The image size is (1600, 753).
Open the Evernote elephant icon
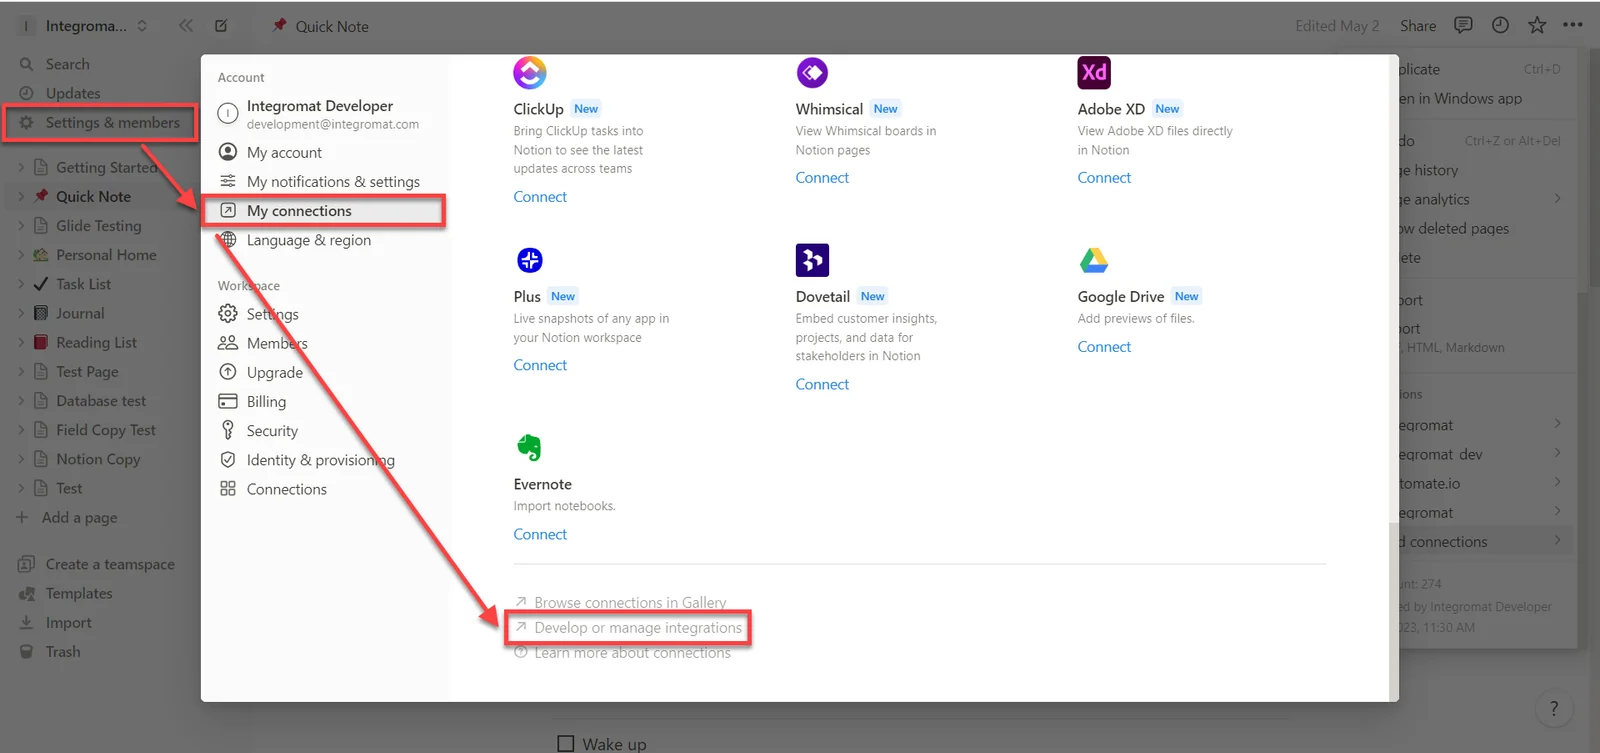[529, 448]
